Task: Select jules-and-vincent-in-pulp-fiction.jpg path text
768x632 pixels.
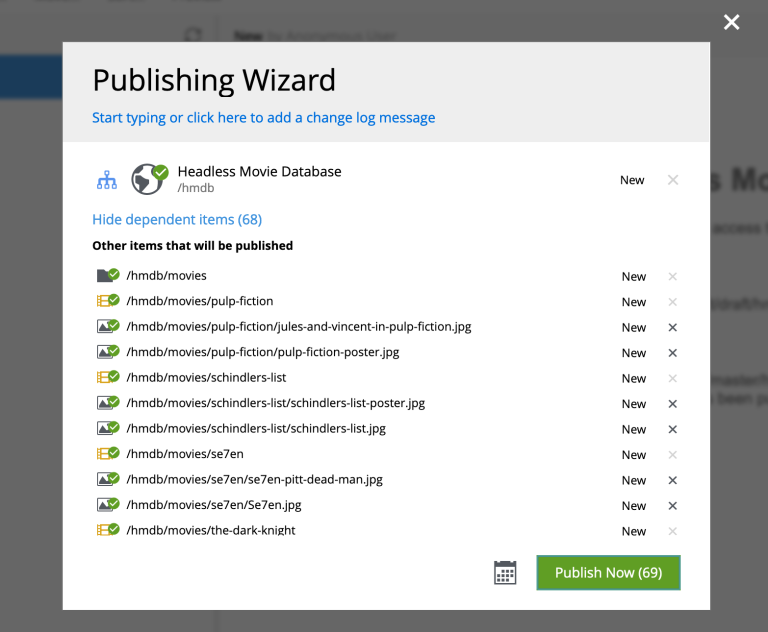Action: [299, 326]
